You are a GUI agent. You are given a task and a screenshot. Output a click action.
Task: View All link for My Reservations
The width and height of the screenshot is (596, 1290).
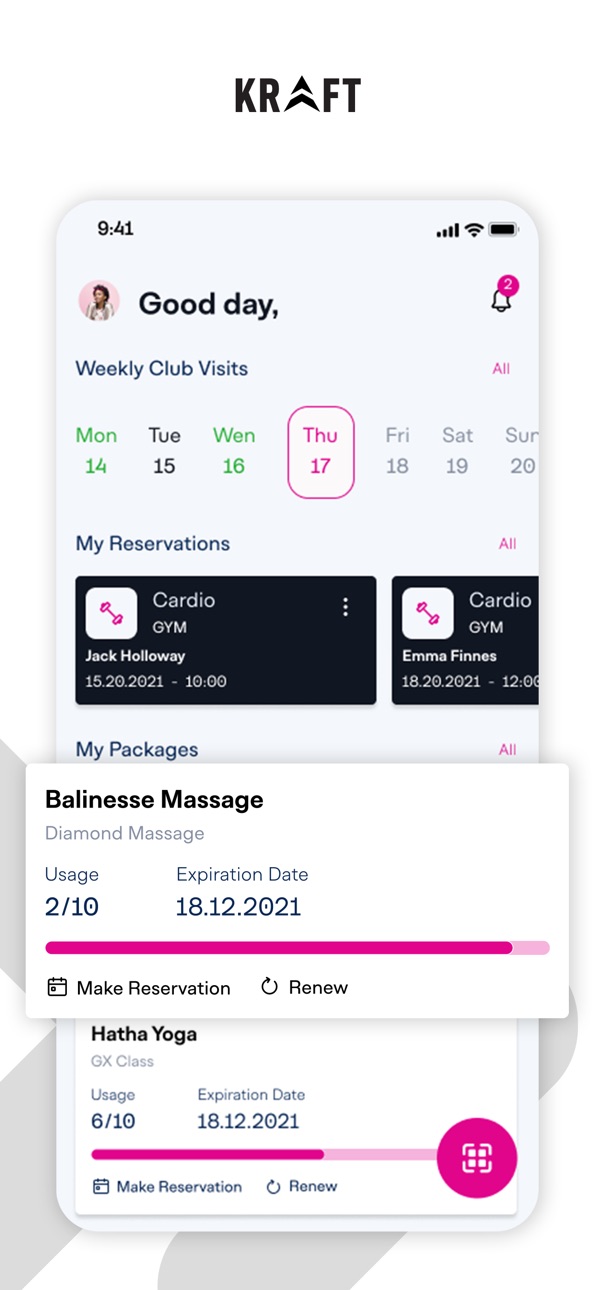pos(508,544)
